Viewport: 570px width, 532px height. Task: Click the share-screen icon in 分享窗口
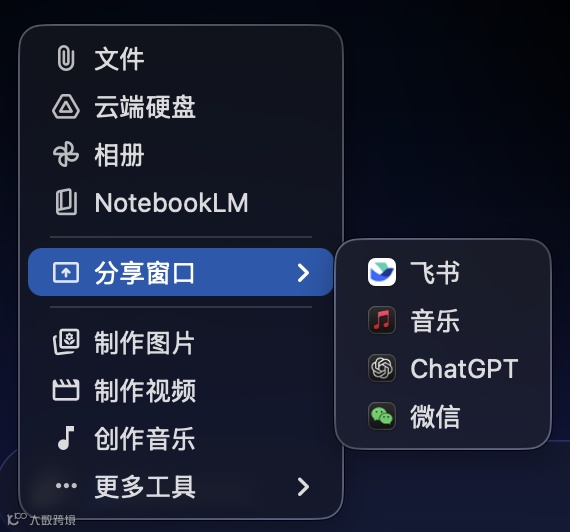[66, 272]
